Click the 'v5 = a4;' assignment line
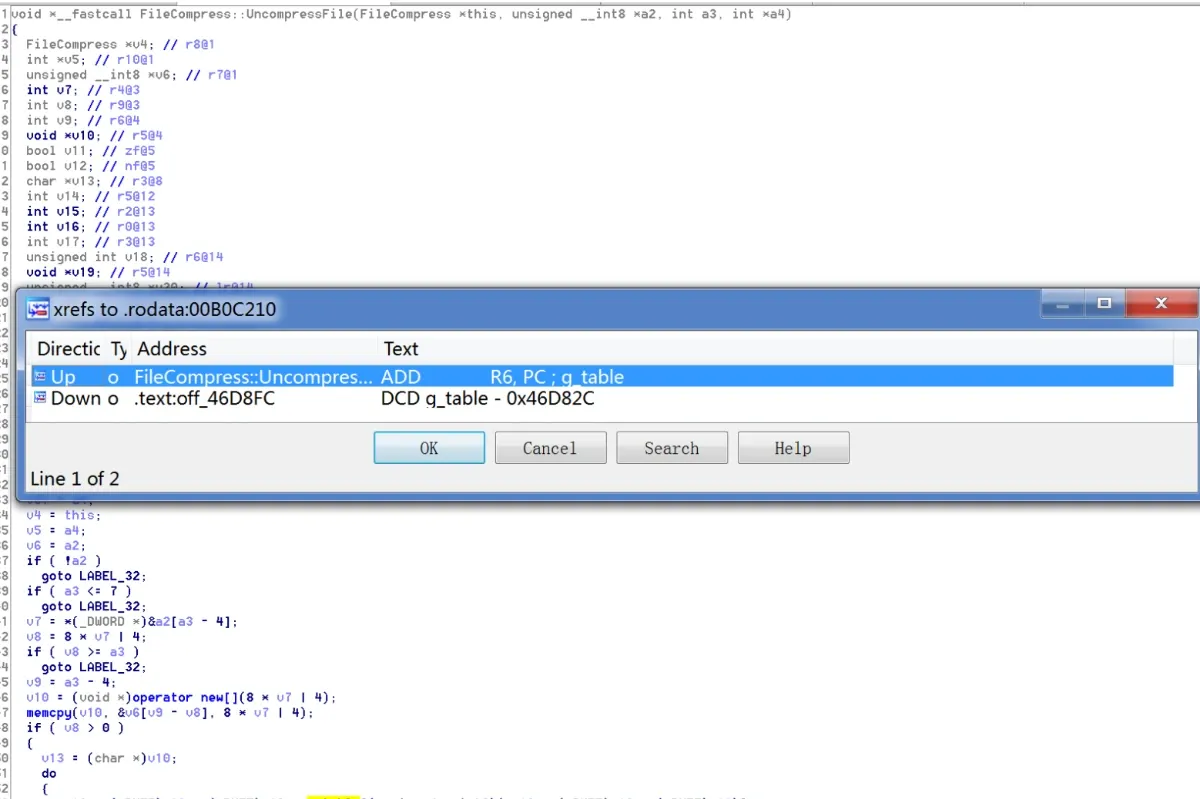The width and height of the screenshot is (1200, 799). tap(56, 530)
